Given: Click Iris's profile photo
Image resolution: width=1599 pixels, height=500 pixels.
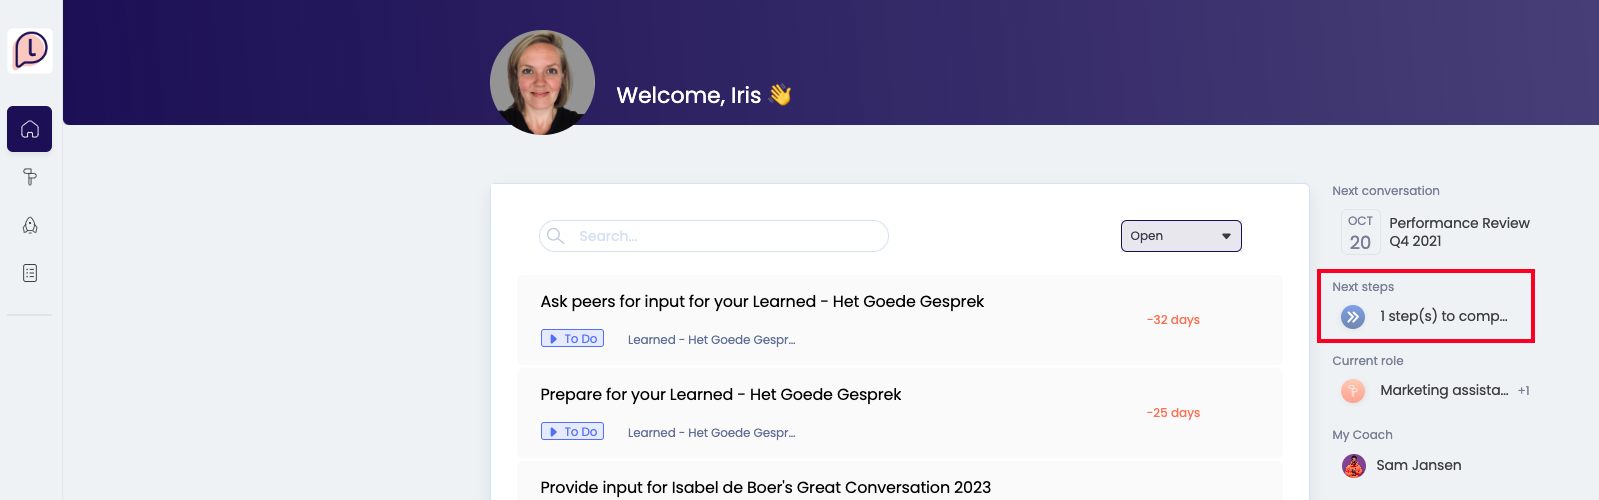Looking at the screenshot, I should [x=542, y=82].
